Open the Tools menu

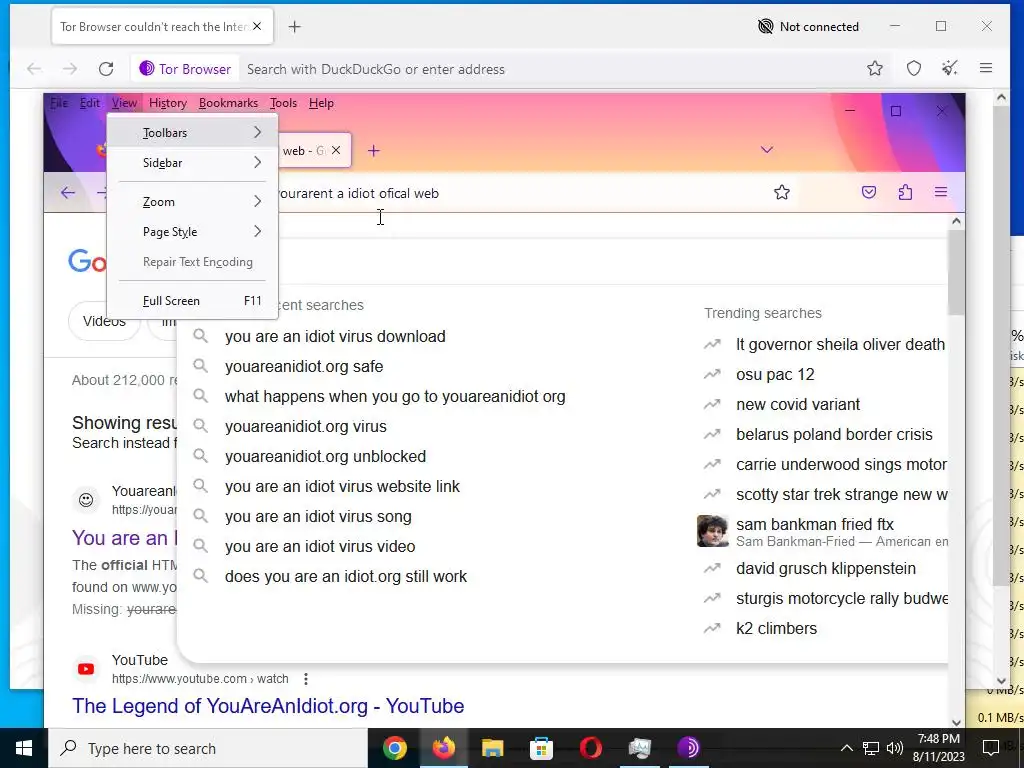(283, 103)
